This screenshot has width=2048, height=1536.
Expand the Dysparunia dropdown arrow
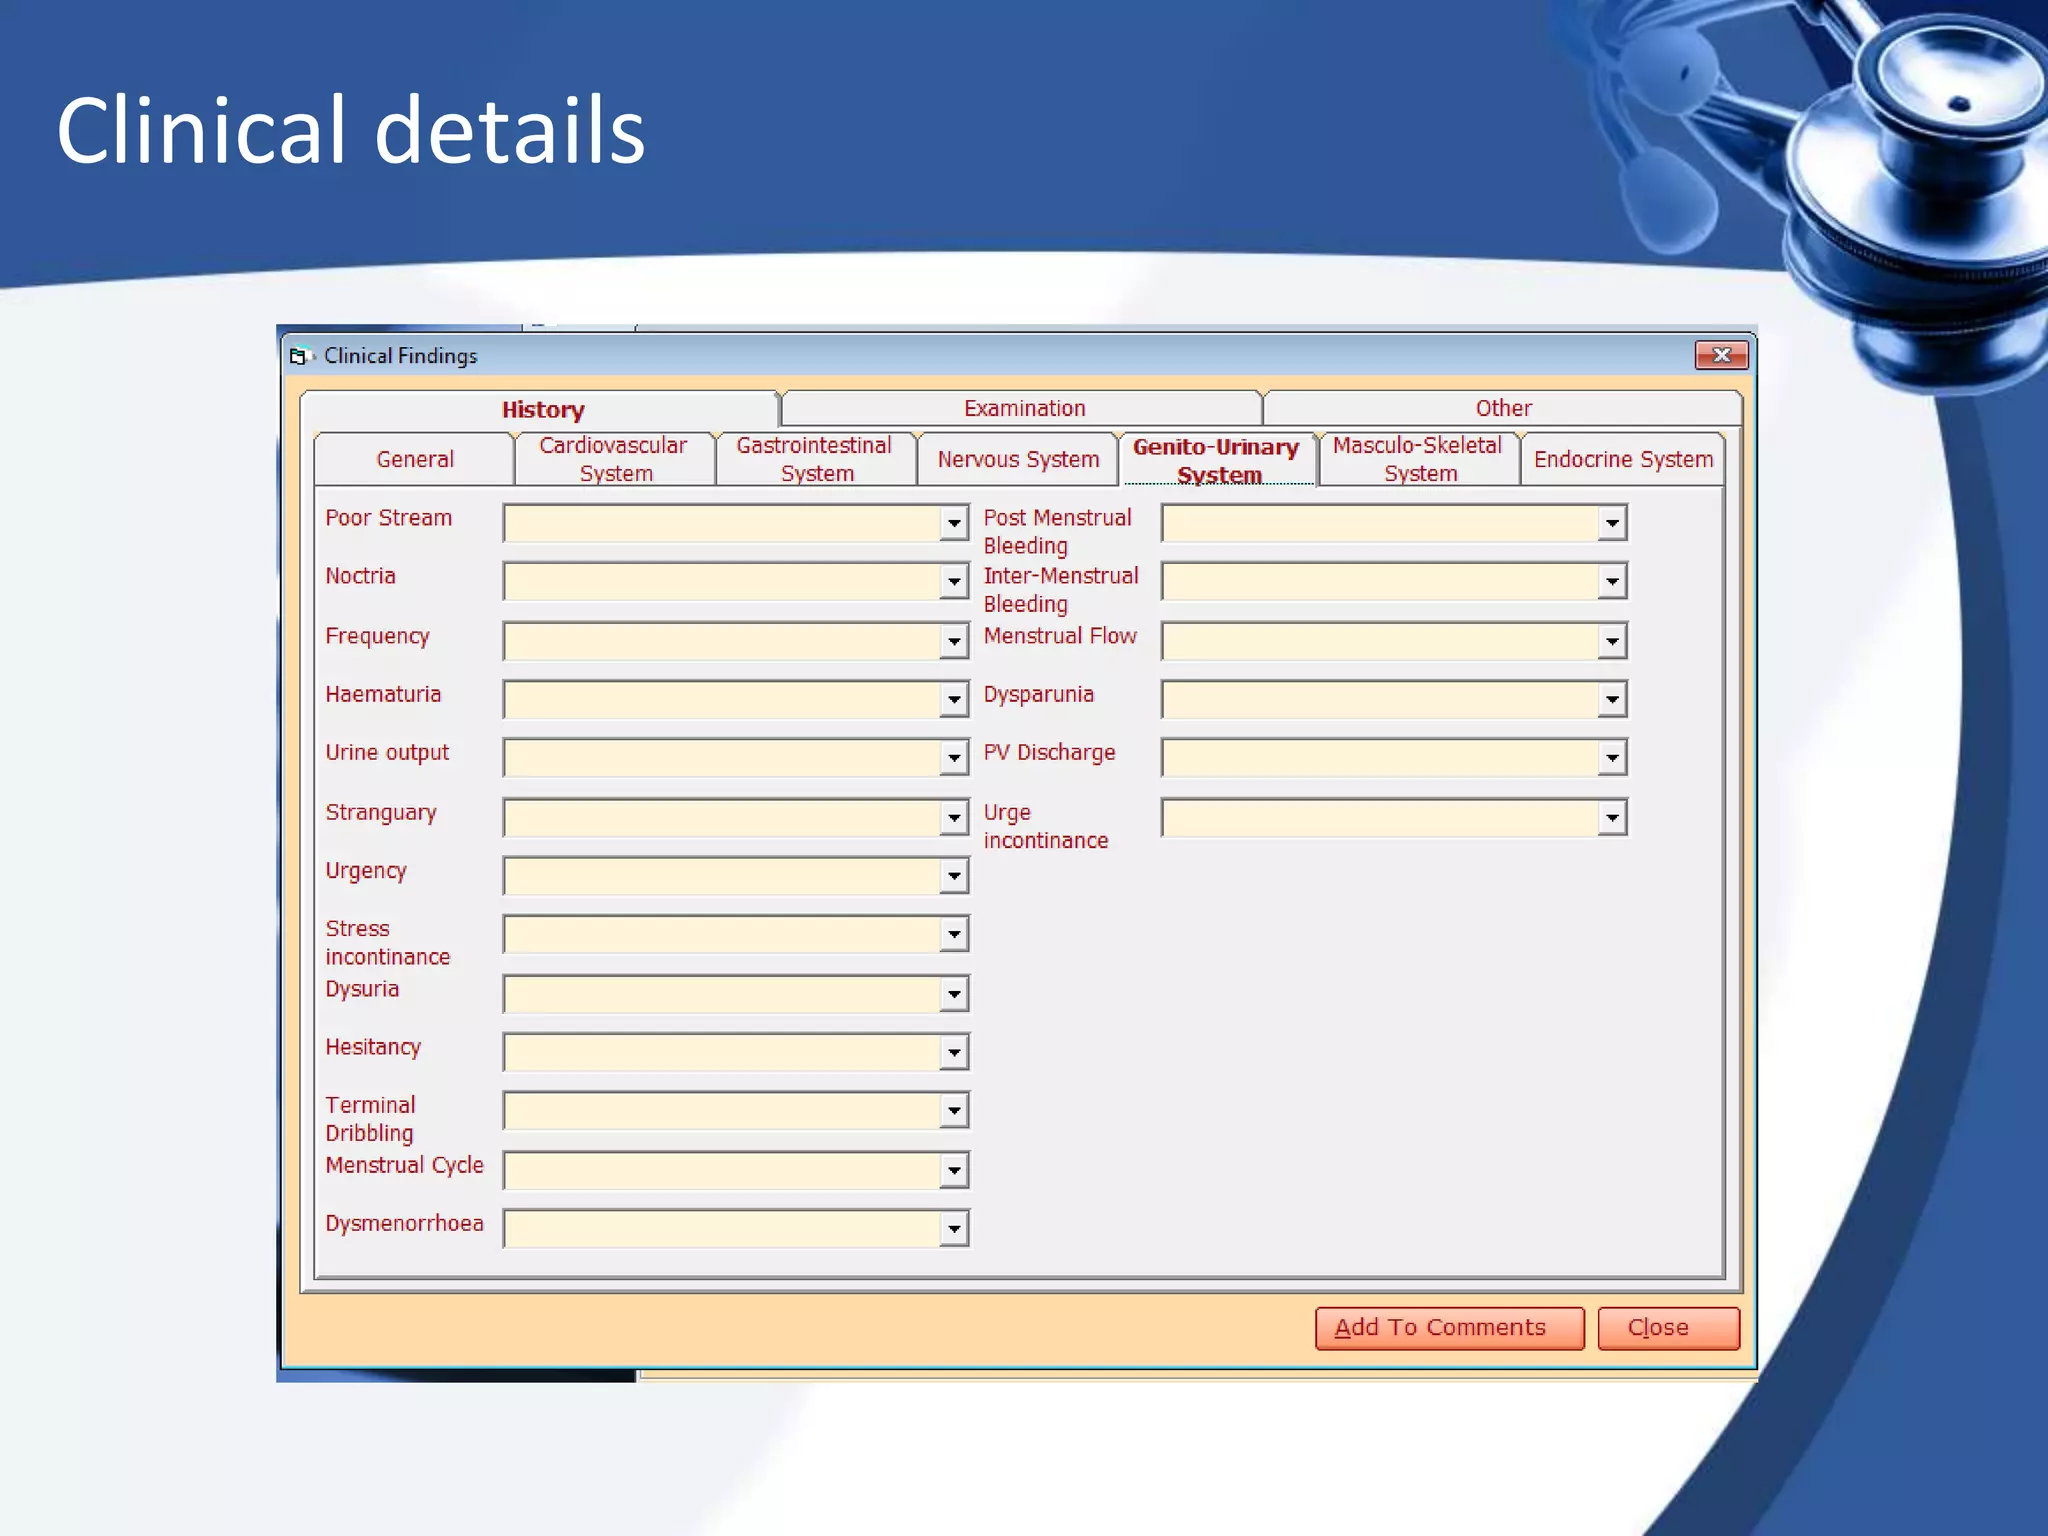click(x=1612, y=699)
